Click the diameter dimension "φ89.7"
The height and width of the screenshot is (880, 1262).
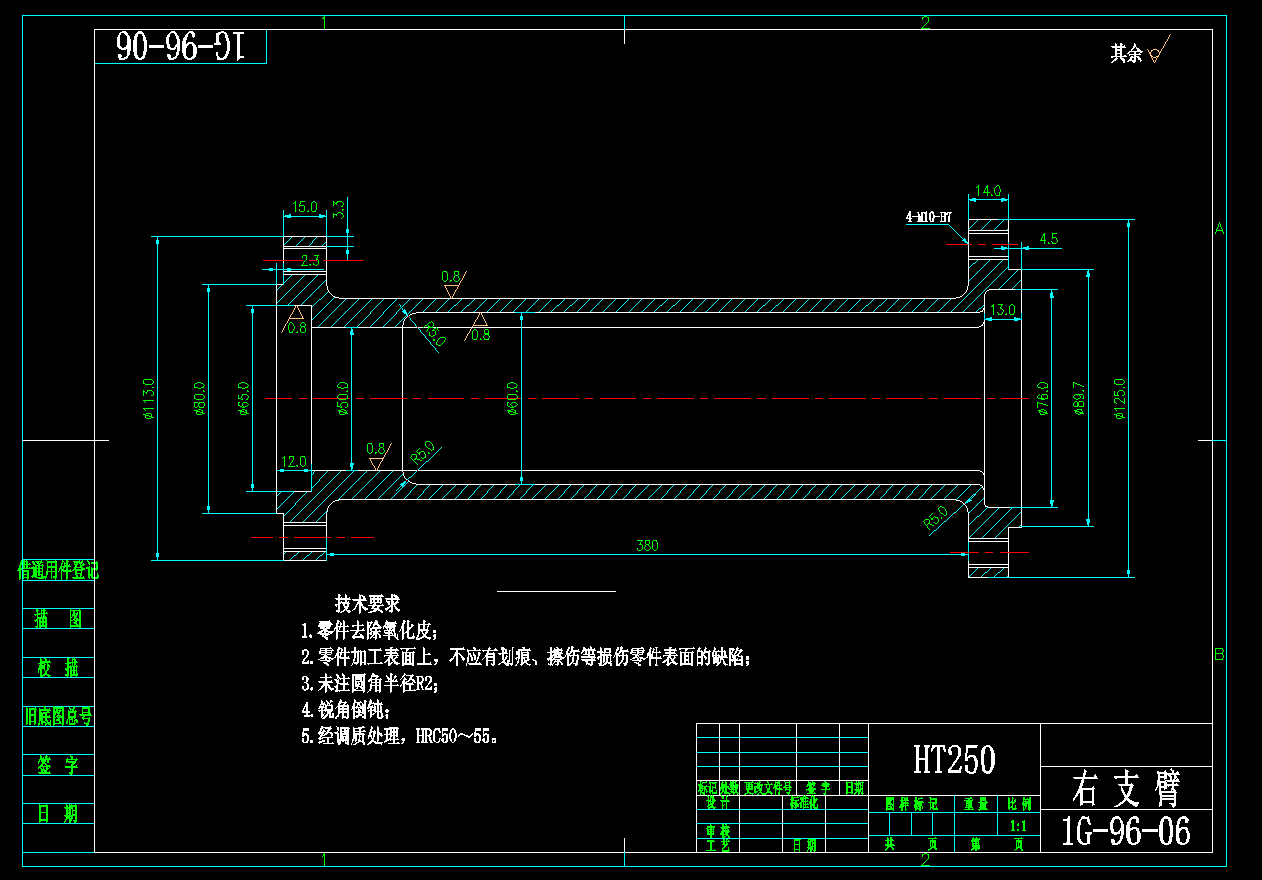coord(1078,399)
